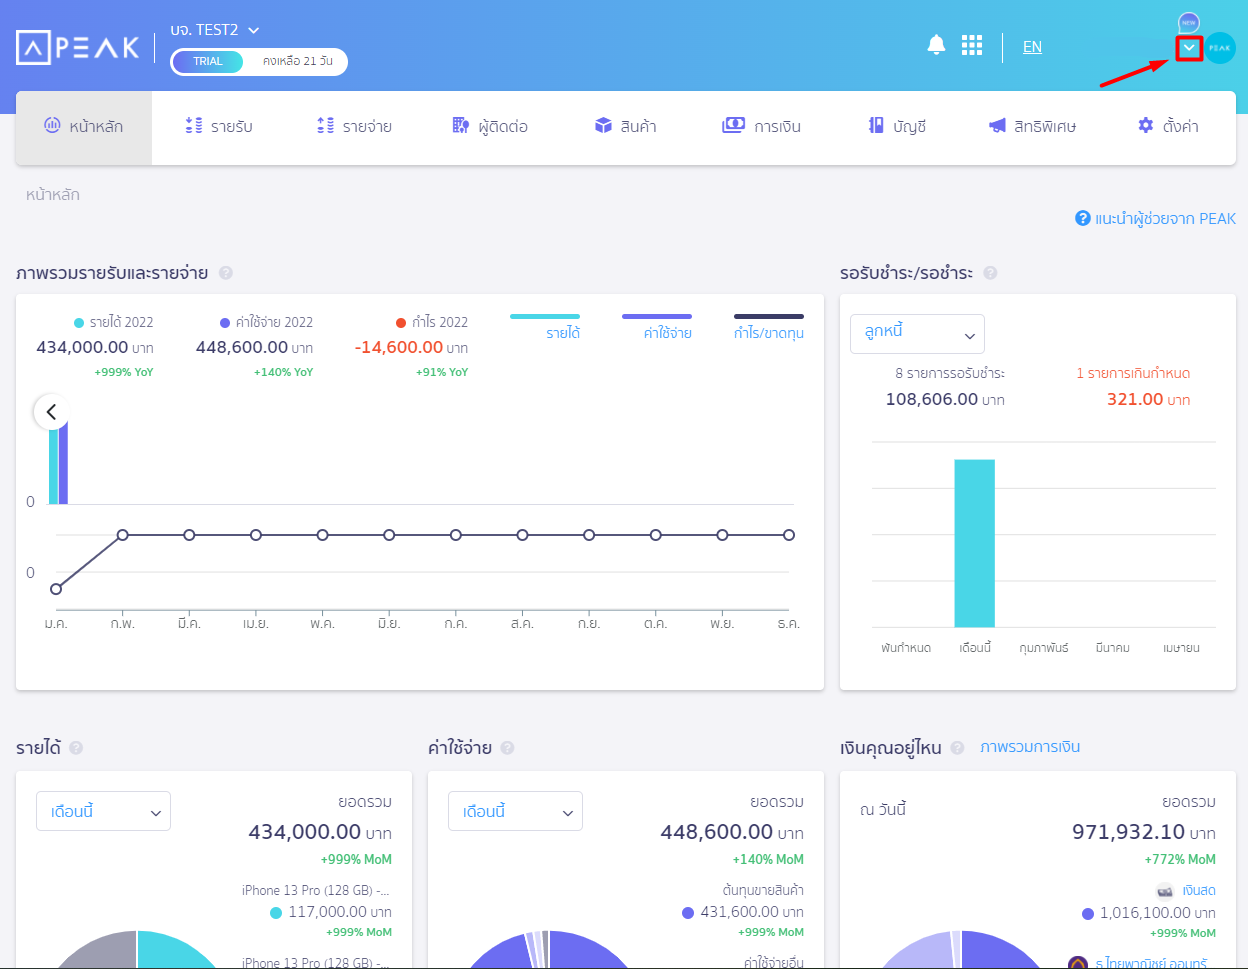This screenshot has width=1248, height=969.
Task: Click help icon next to ภาพรวมรายรับและรายจ่าย
Action: (x=226, y=273)
